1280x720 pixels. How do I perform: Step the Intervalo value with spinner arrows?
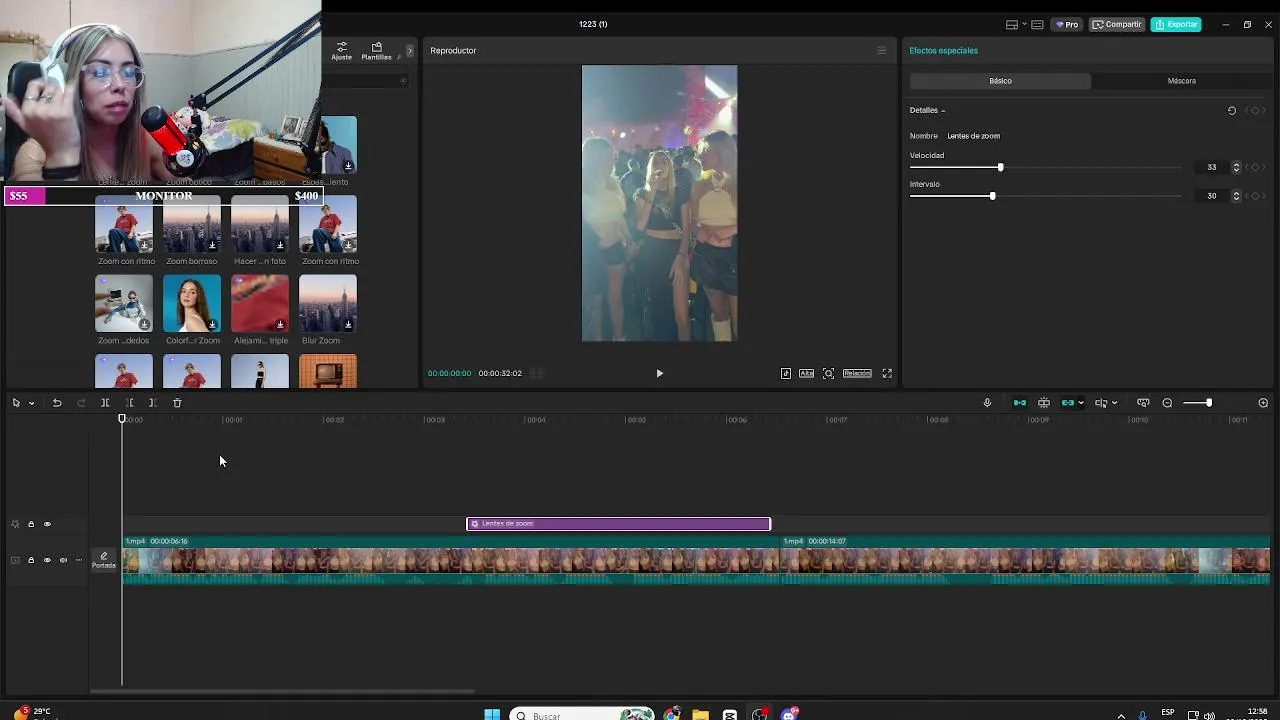(x=1236, y=196)
